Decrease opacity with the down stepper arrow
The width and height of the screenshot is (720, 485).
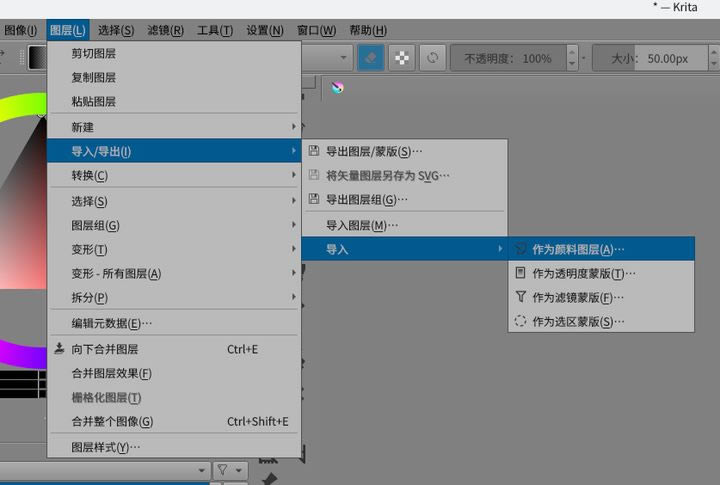572,64
